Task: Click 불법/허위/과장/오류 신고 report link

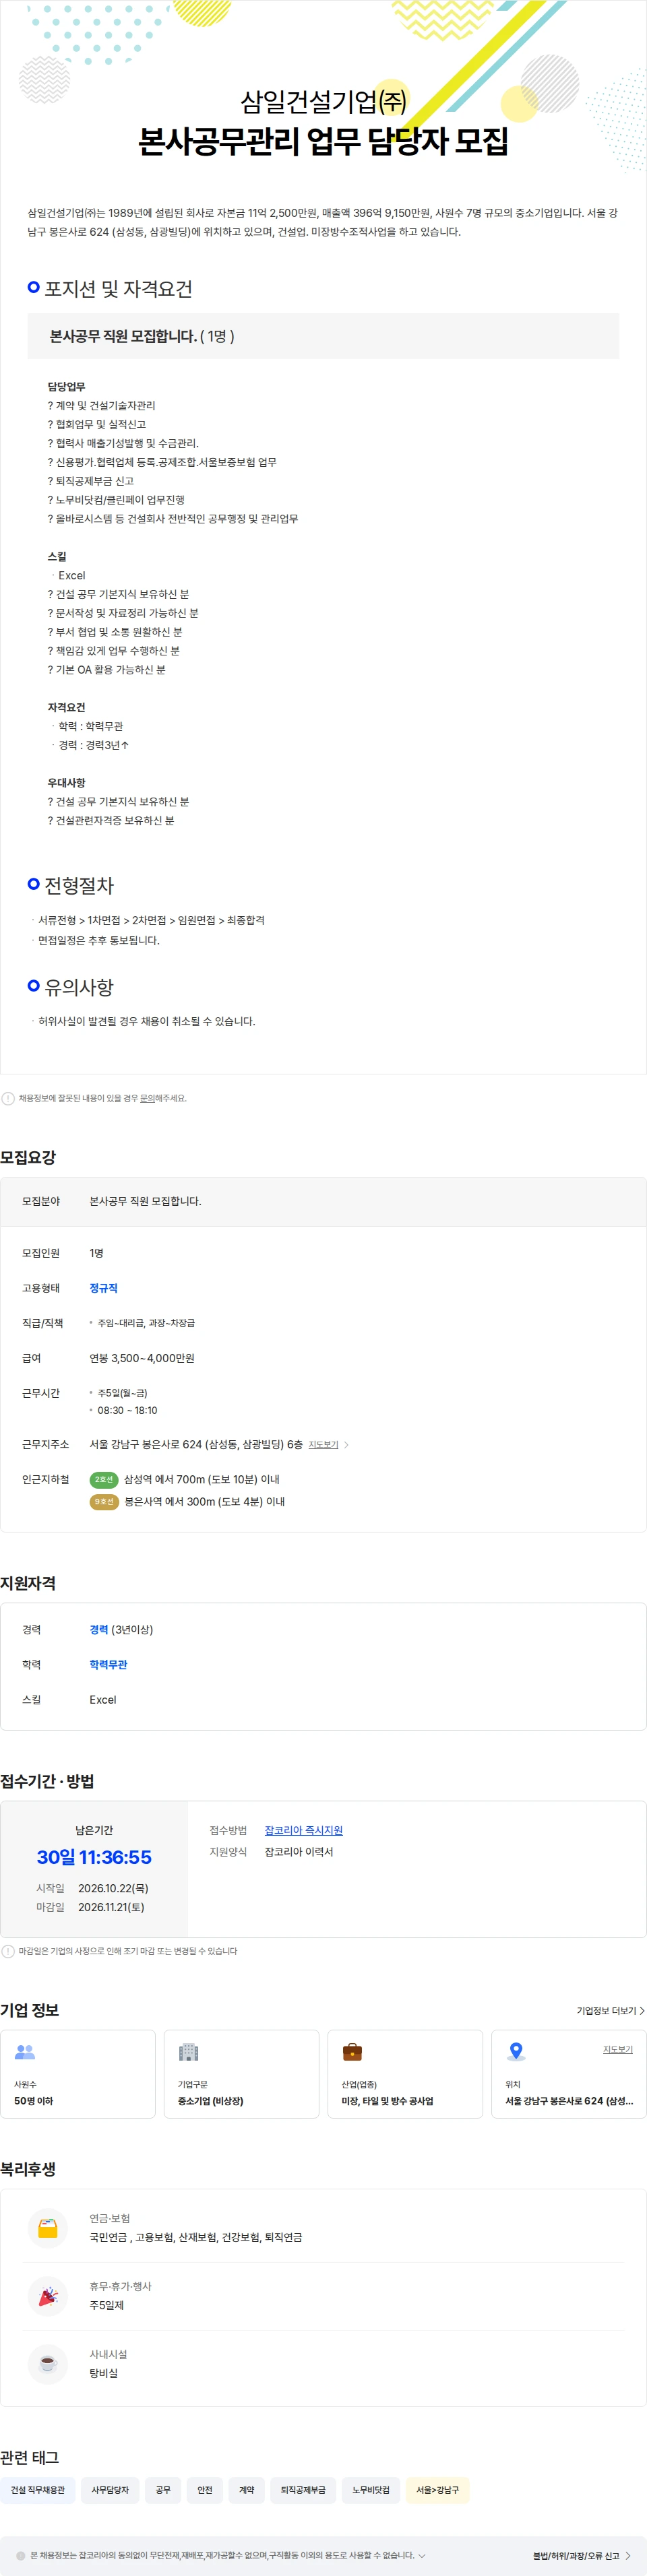Action: [576, 2555]
